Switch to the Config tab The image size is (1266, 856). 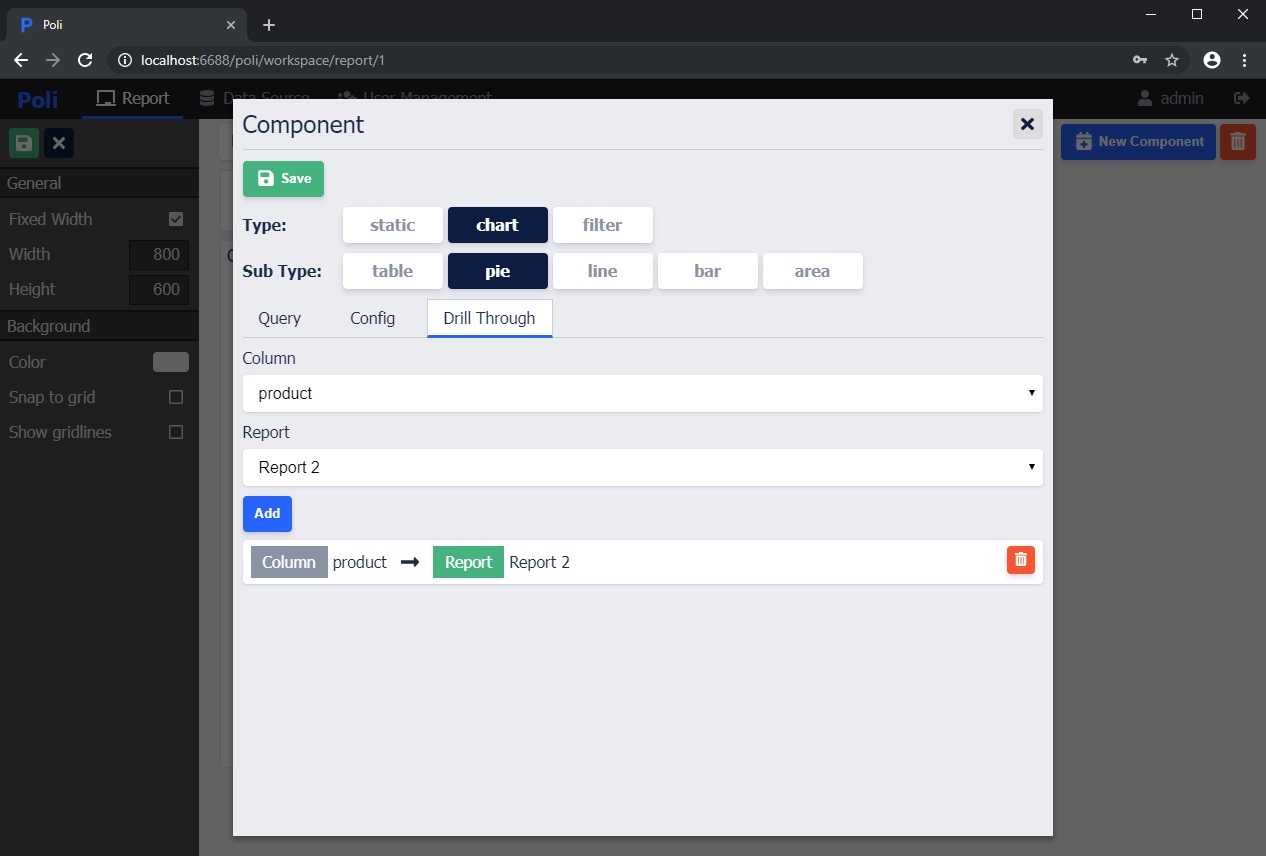click(x=372, y=318)
